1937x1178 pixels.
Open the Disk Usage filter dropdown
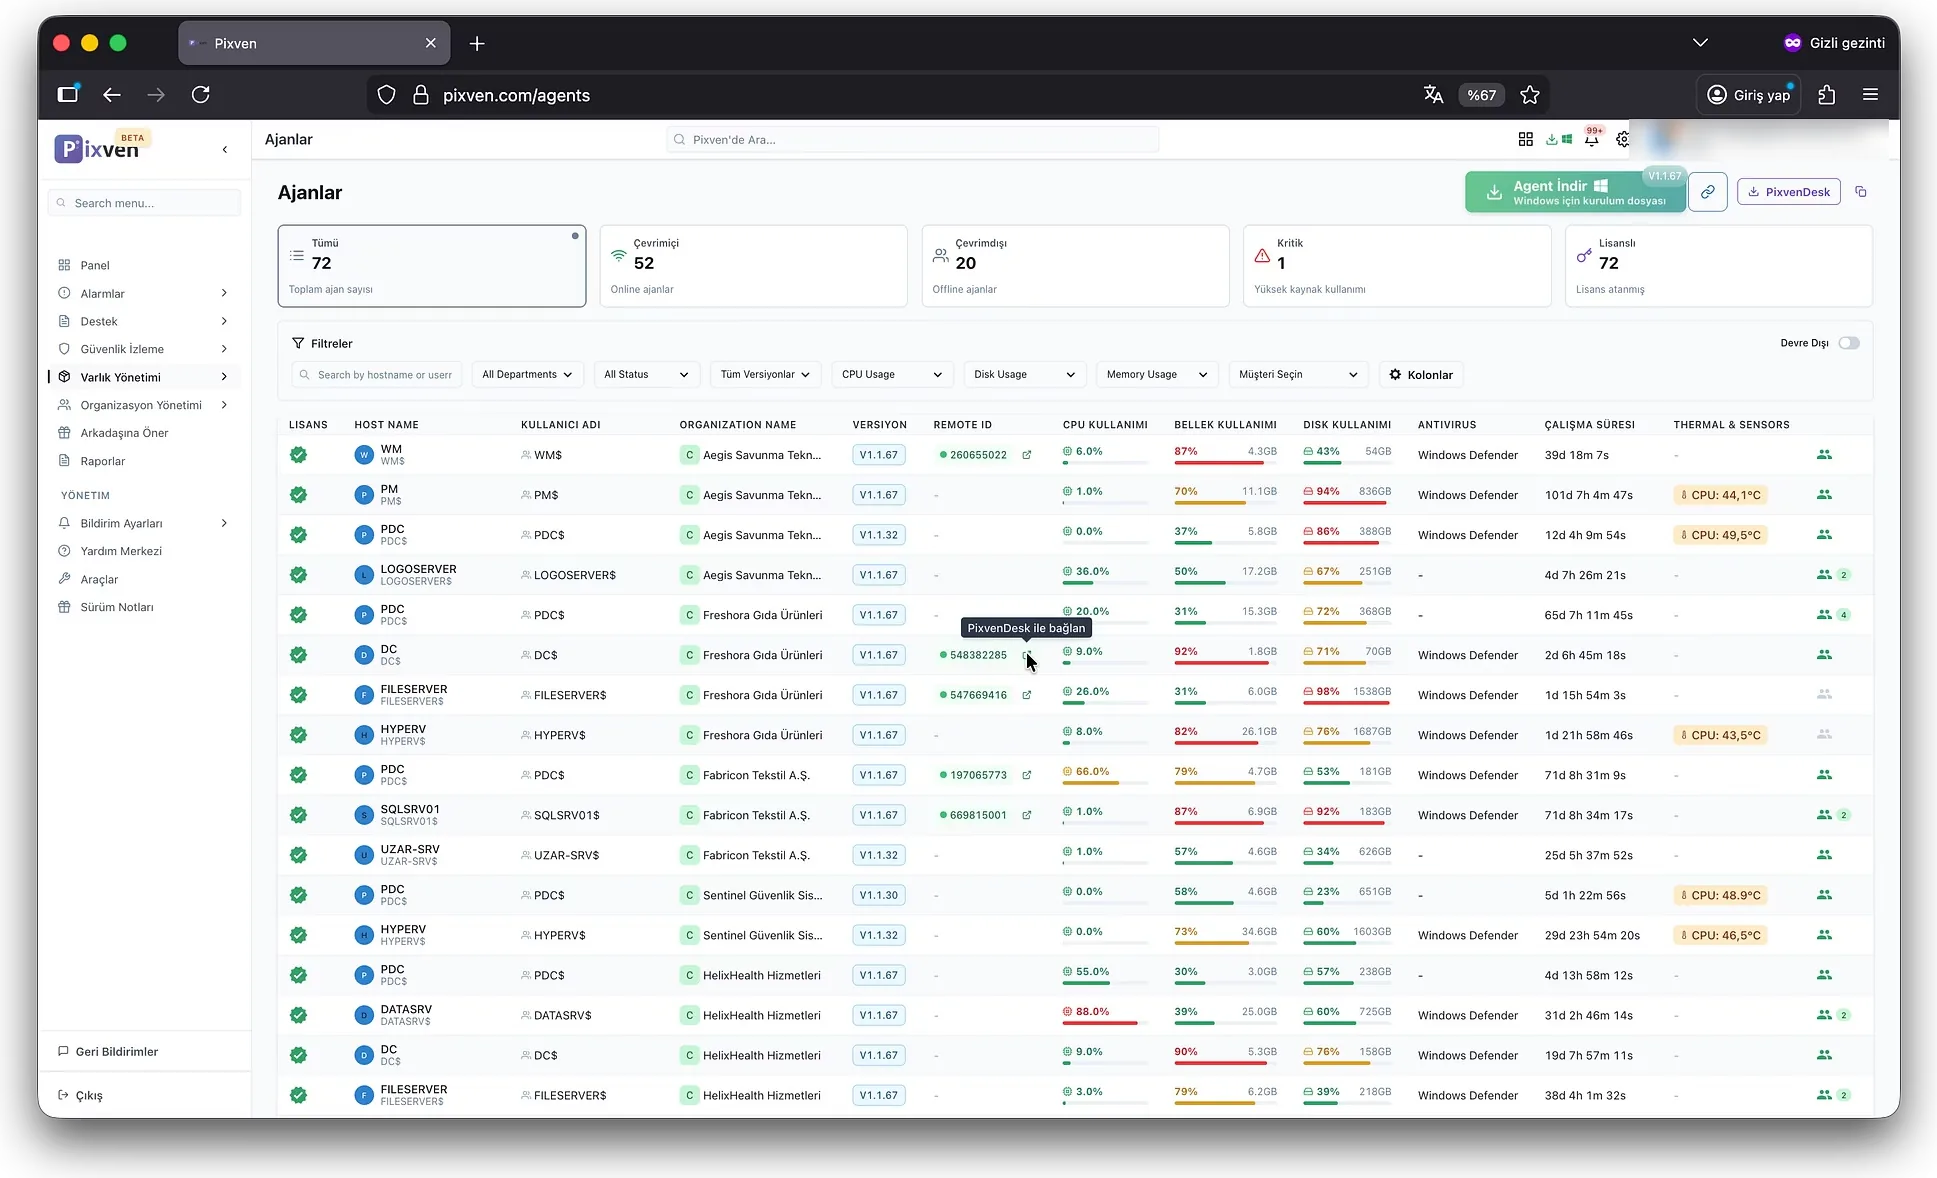tap(1024, 375)
